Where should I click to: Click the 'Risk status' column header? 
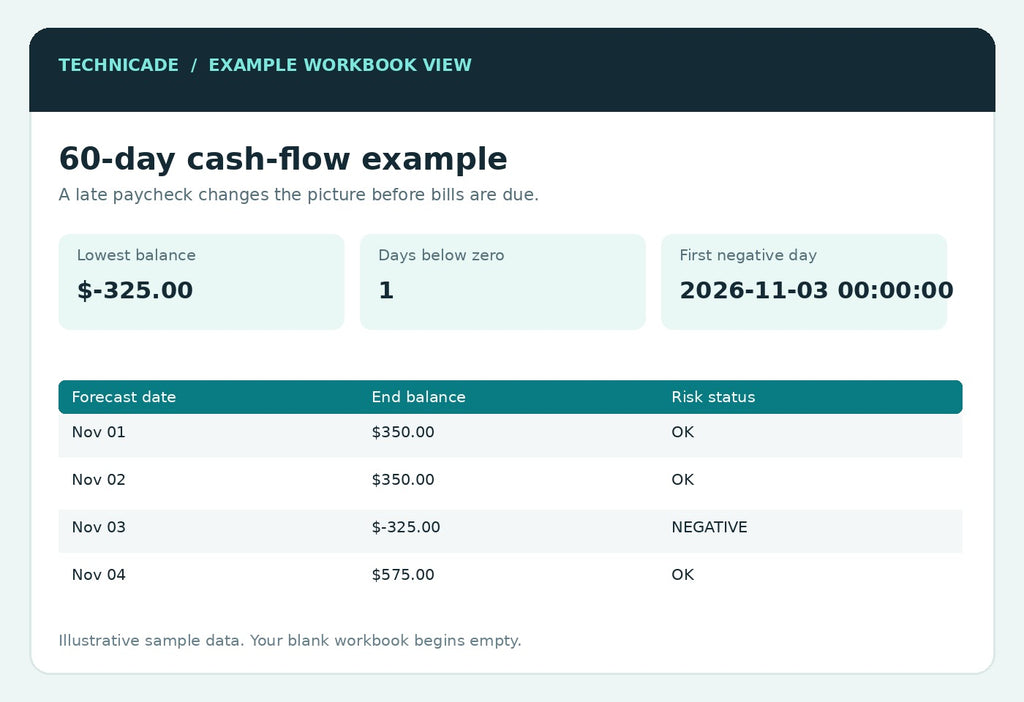pos(713,397)
